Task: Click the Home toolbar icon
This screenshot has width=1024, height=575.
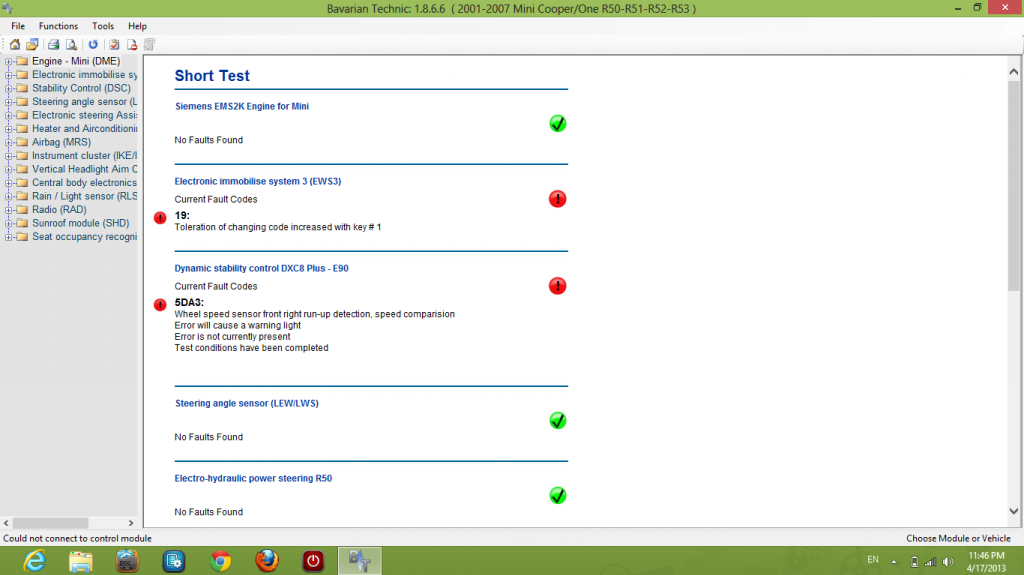Action: 14,44
